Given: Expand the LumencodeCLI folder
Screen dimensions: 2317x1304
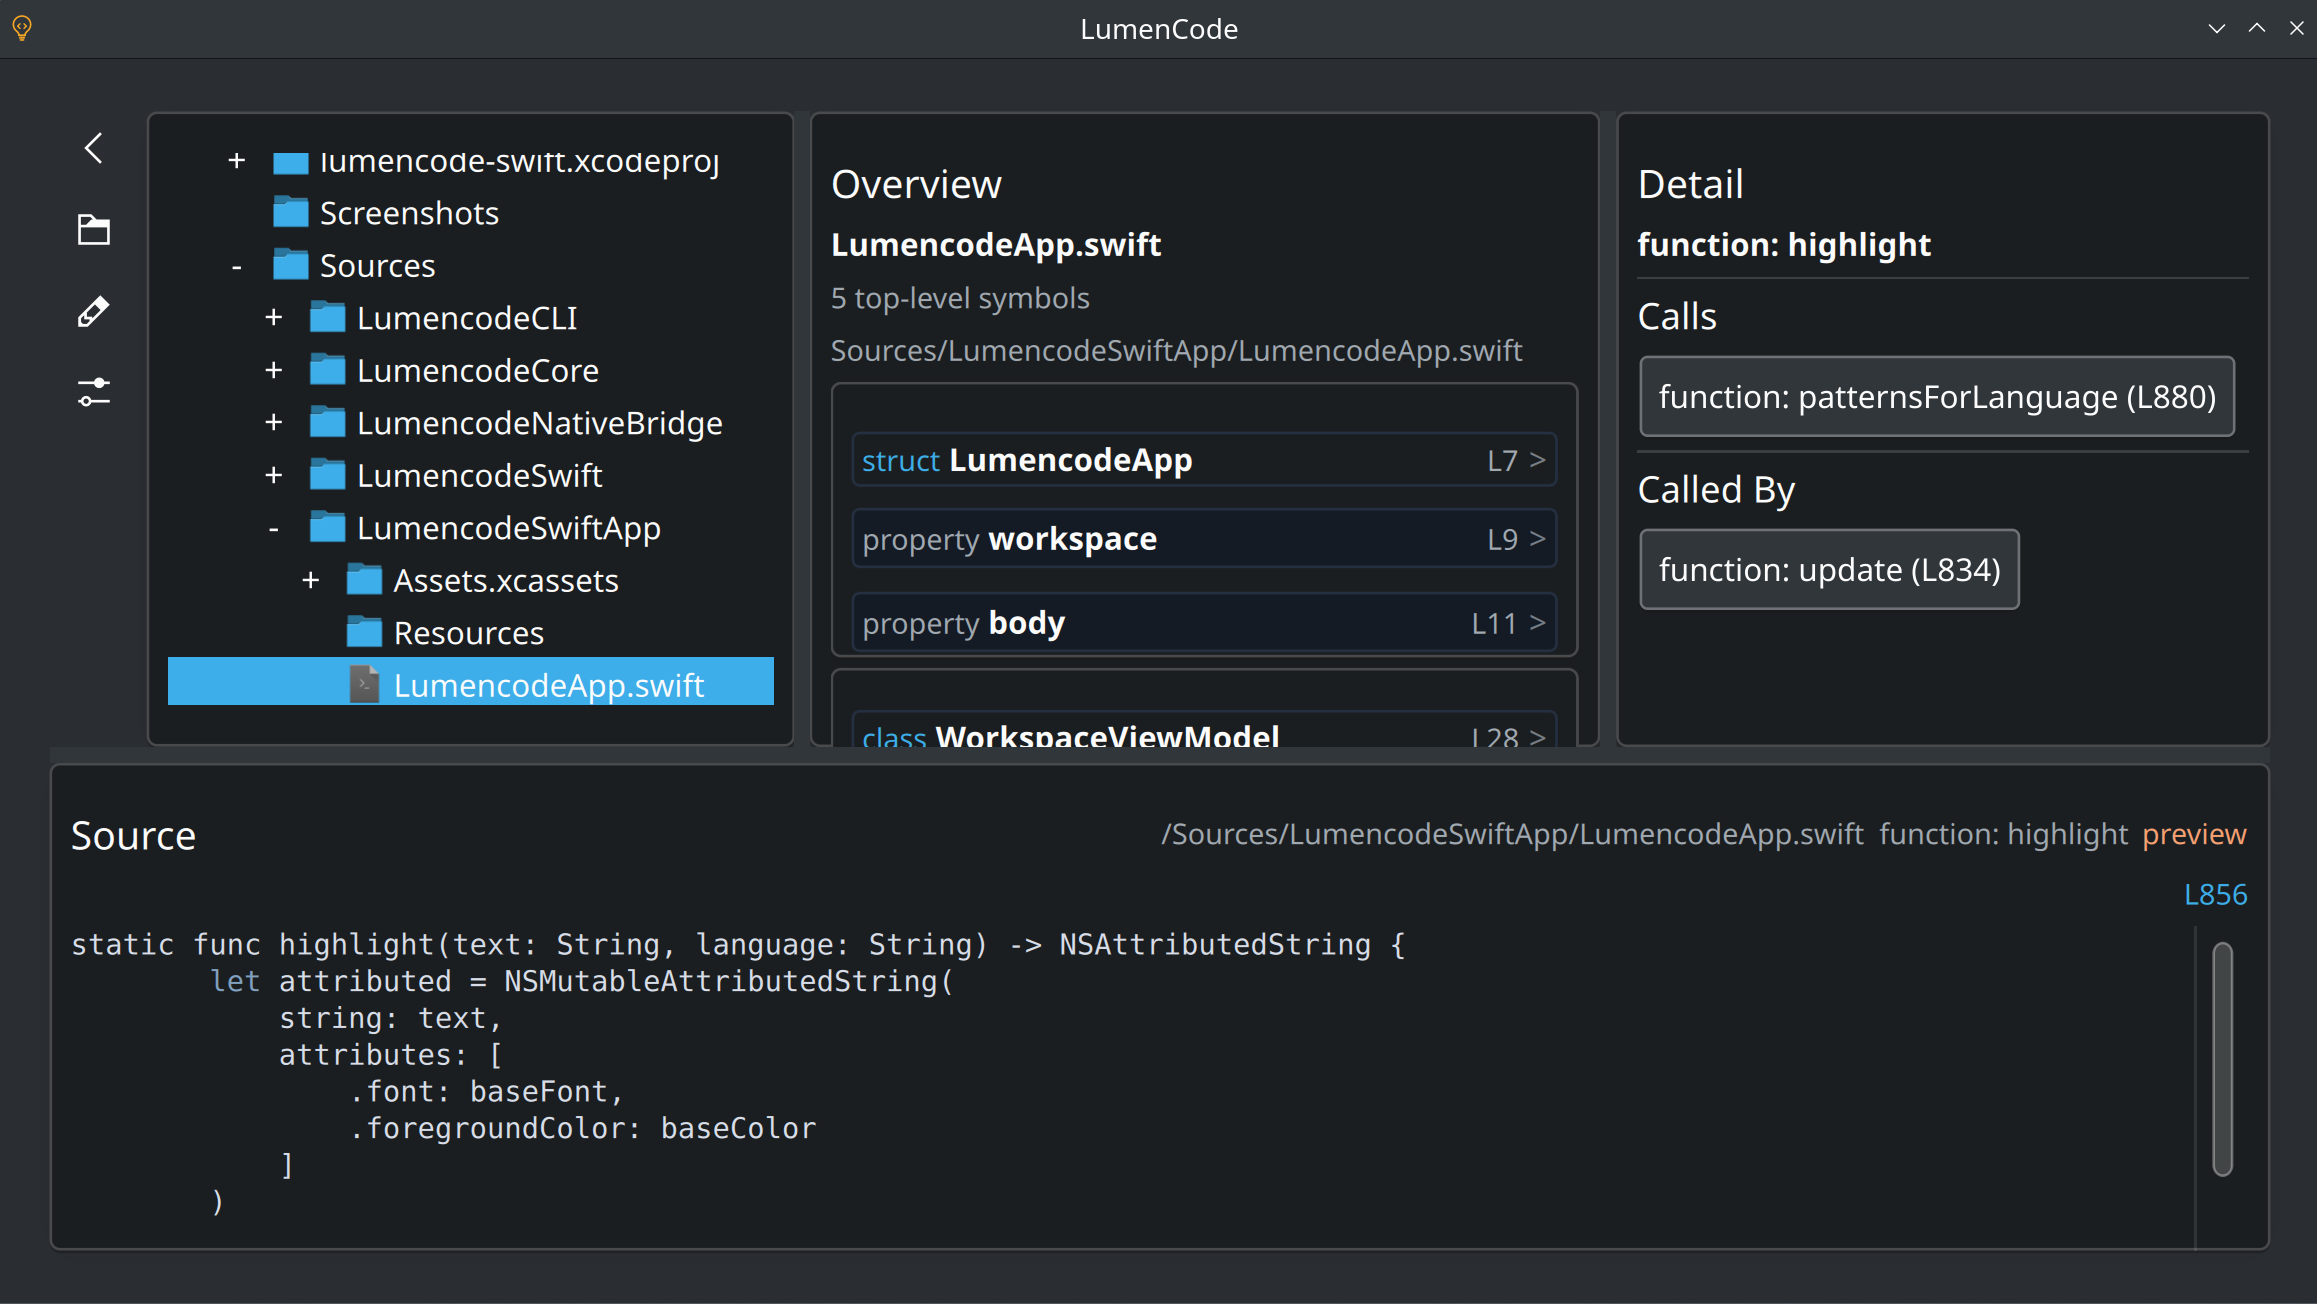Looking at the screenshot, I should [x=273, y=317].
